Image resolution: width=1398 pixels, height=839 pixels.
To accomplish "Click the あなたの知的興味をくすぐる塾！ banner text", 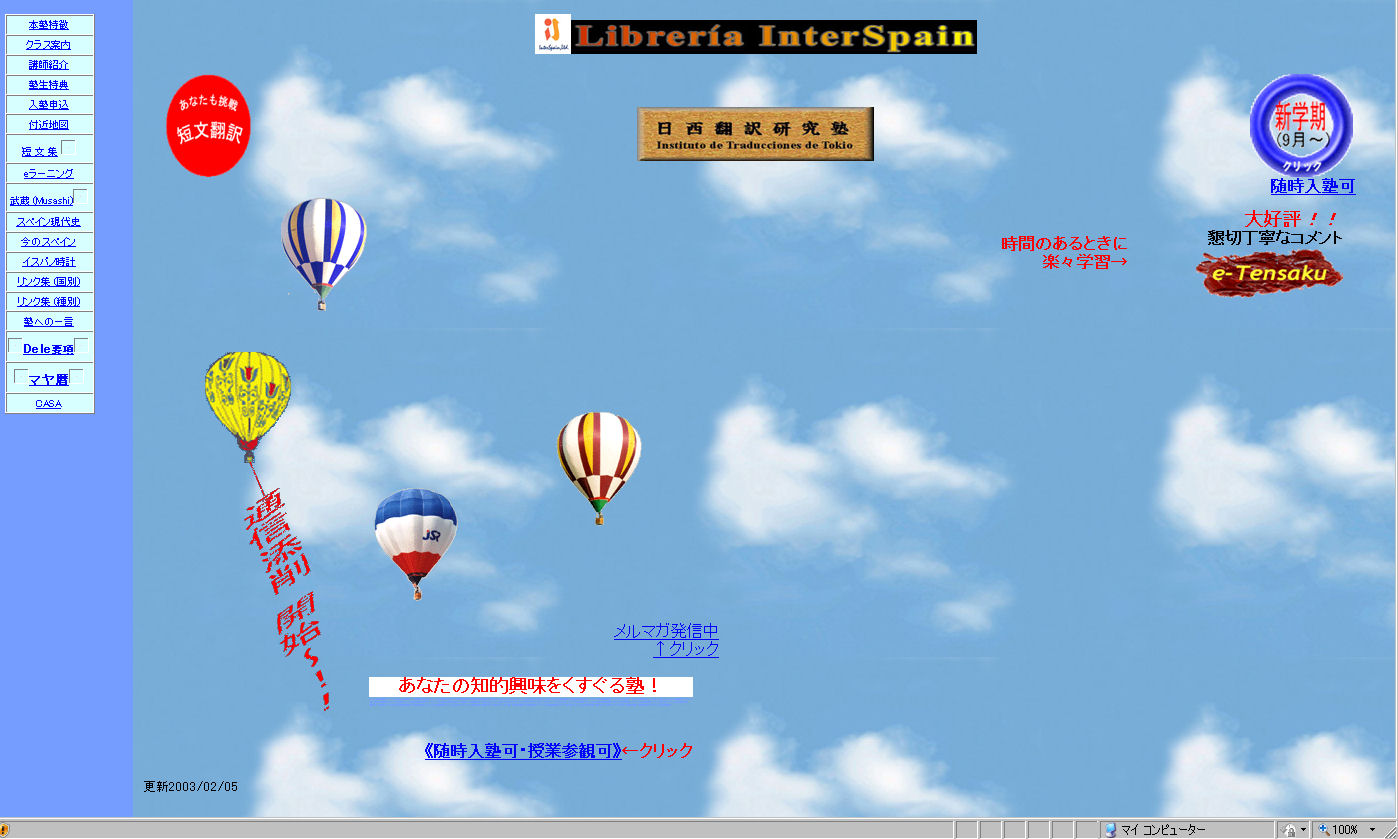I will (x=530, y=686).
